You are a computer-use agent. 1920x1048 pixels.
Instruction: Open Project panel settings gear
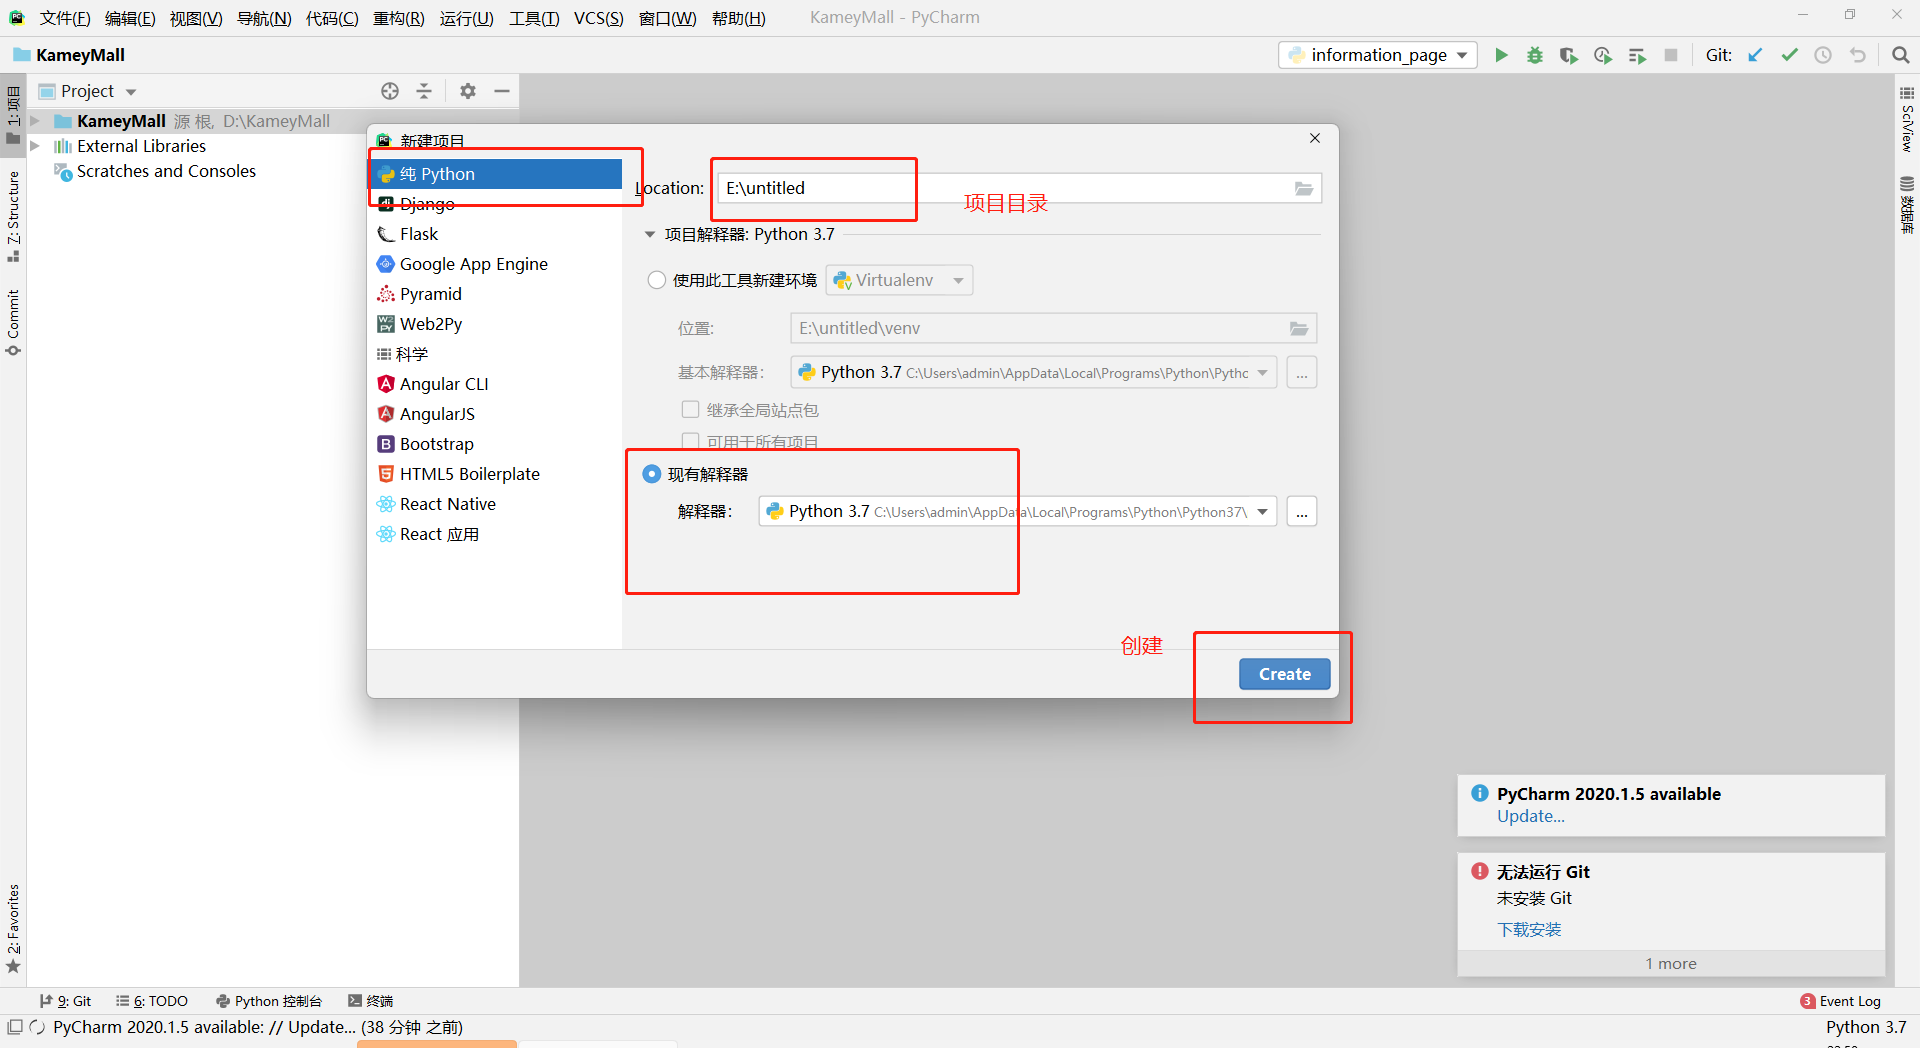[x=468, y=91]
